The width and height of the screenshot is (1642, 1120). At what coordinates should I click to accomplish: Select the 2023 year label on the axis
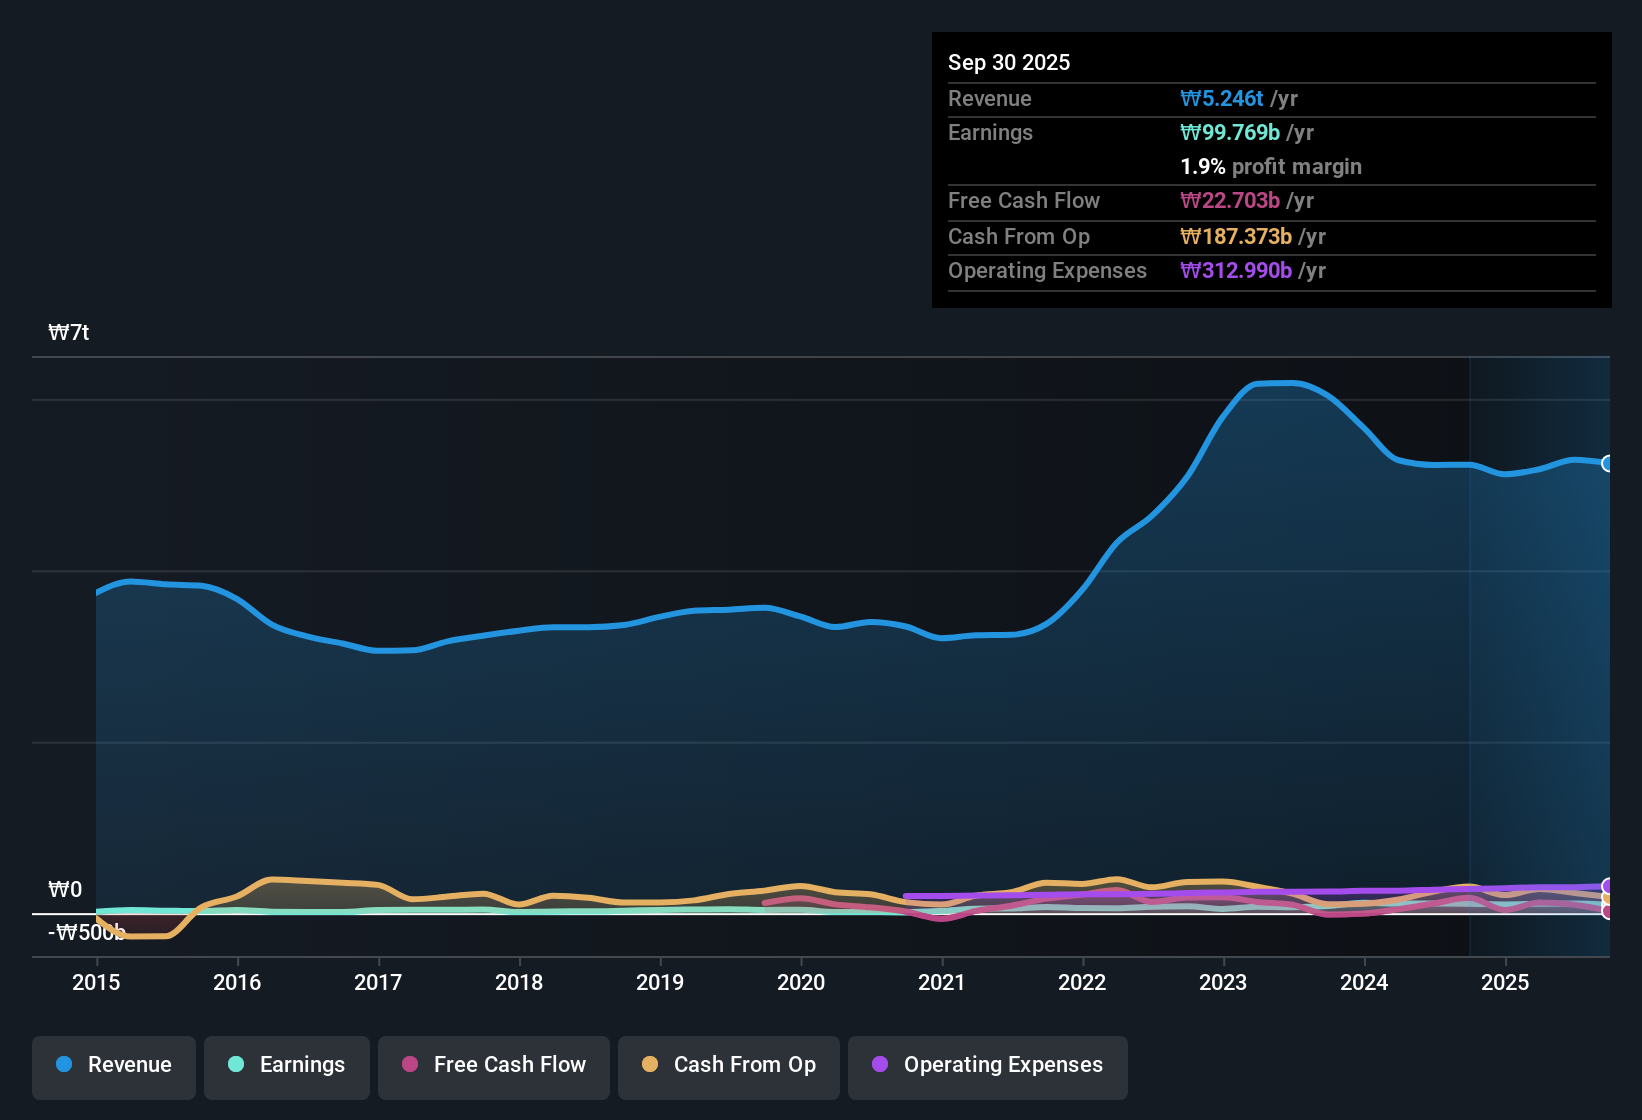1223,983
